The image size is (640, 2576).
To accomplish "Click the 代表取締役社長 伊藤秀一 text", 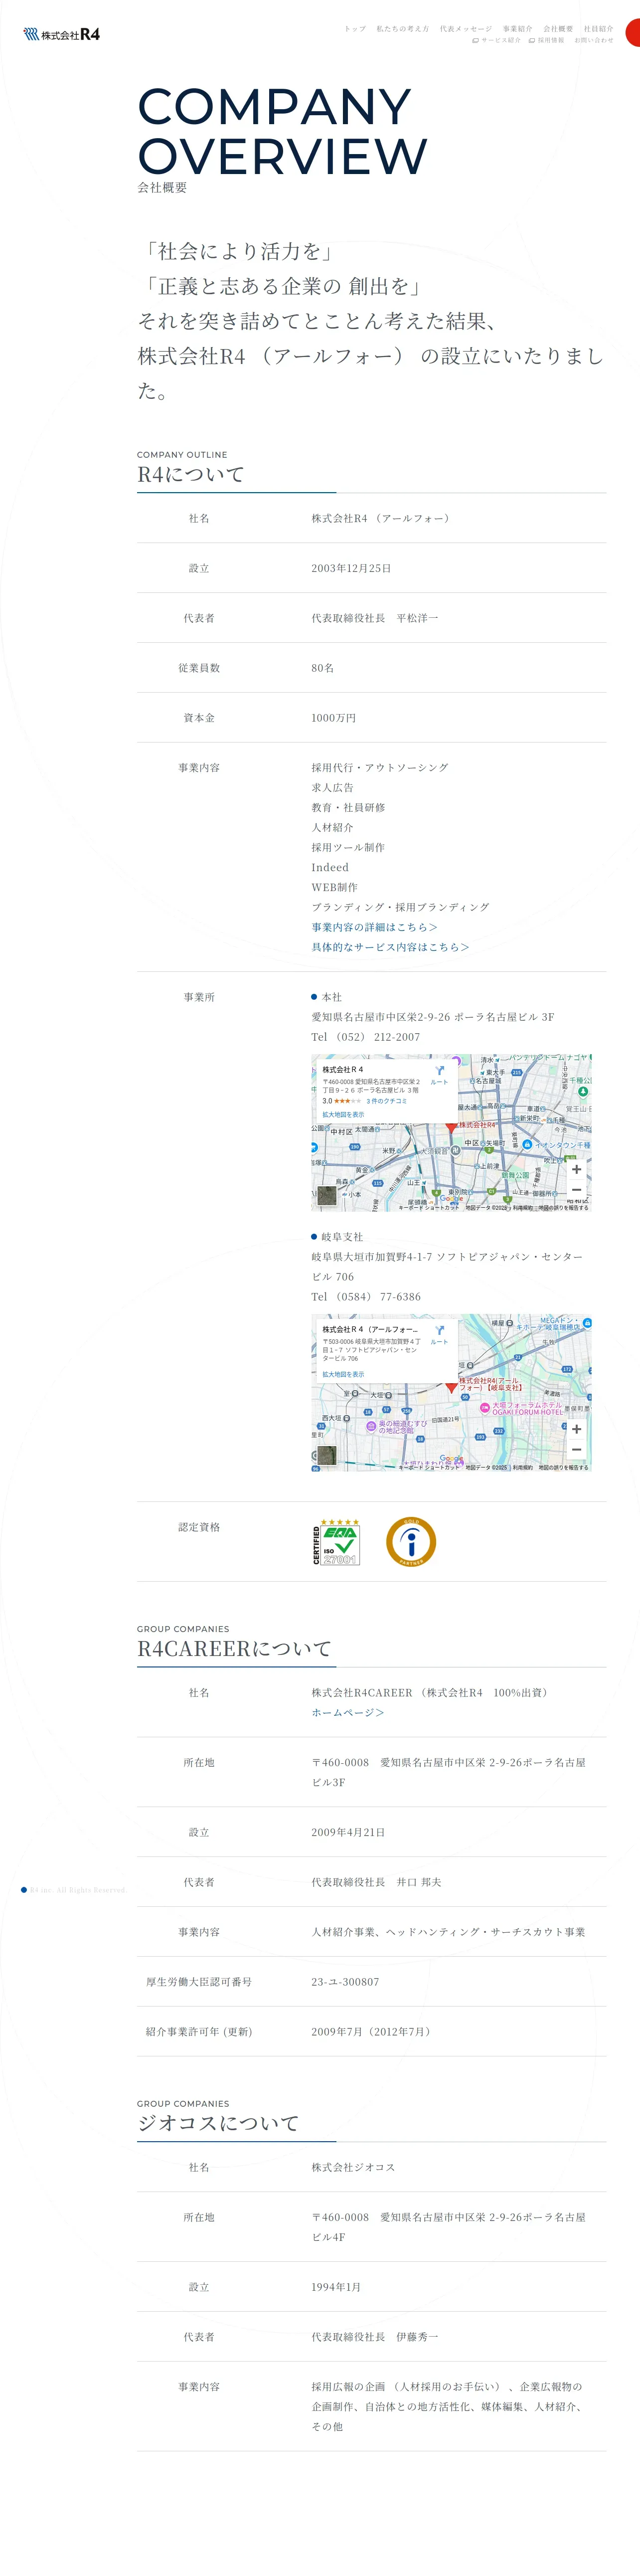I will 375,2337.
